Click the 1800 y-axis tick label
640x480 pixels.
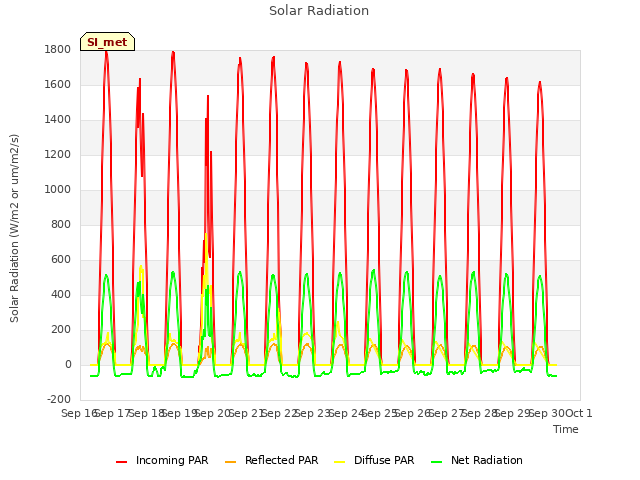click(x=58, y=50)
